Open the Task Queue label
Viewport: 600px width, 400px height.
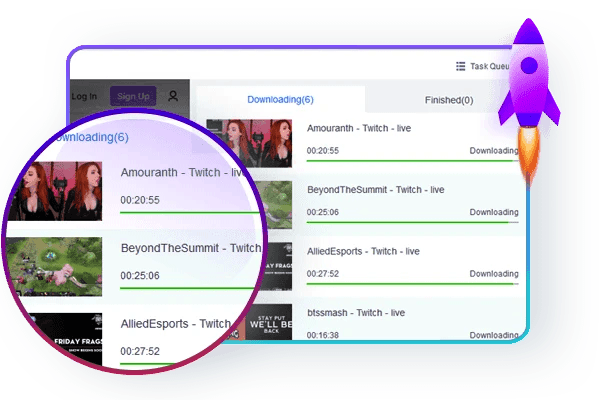pyautogui.click(x=493, y=67)
